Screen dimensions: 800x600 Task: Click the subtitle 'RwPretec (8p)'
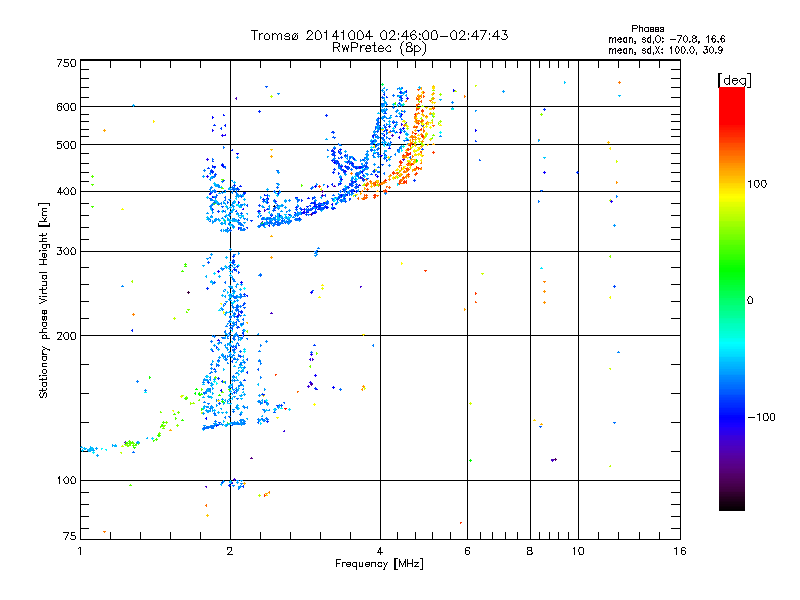(379, 48)
